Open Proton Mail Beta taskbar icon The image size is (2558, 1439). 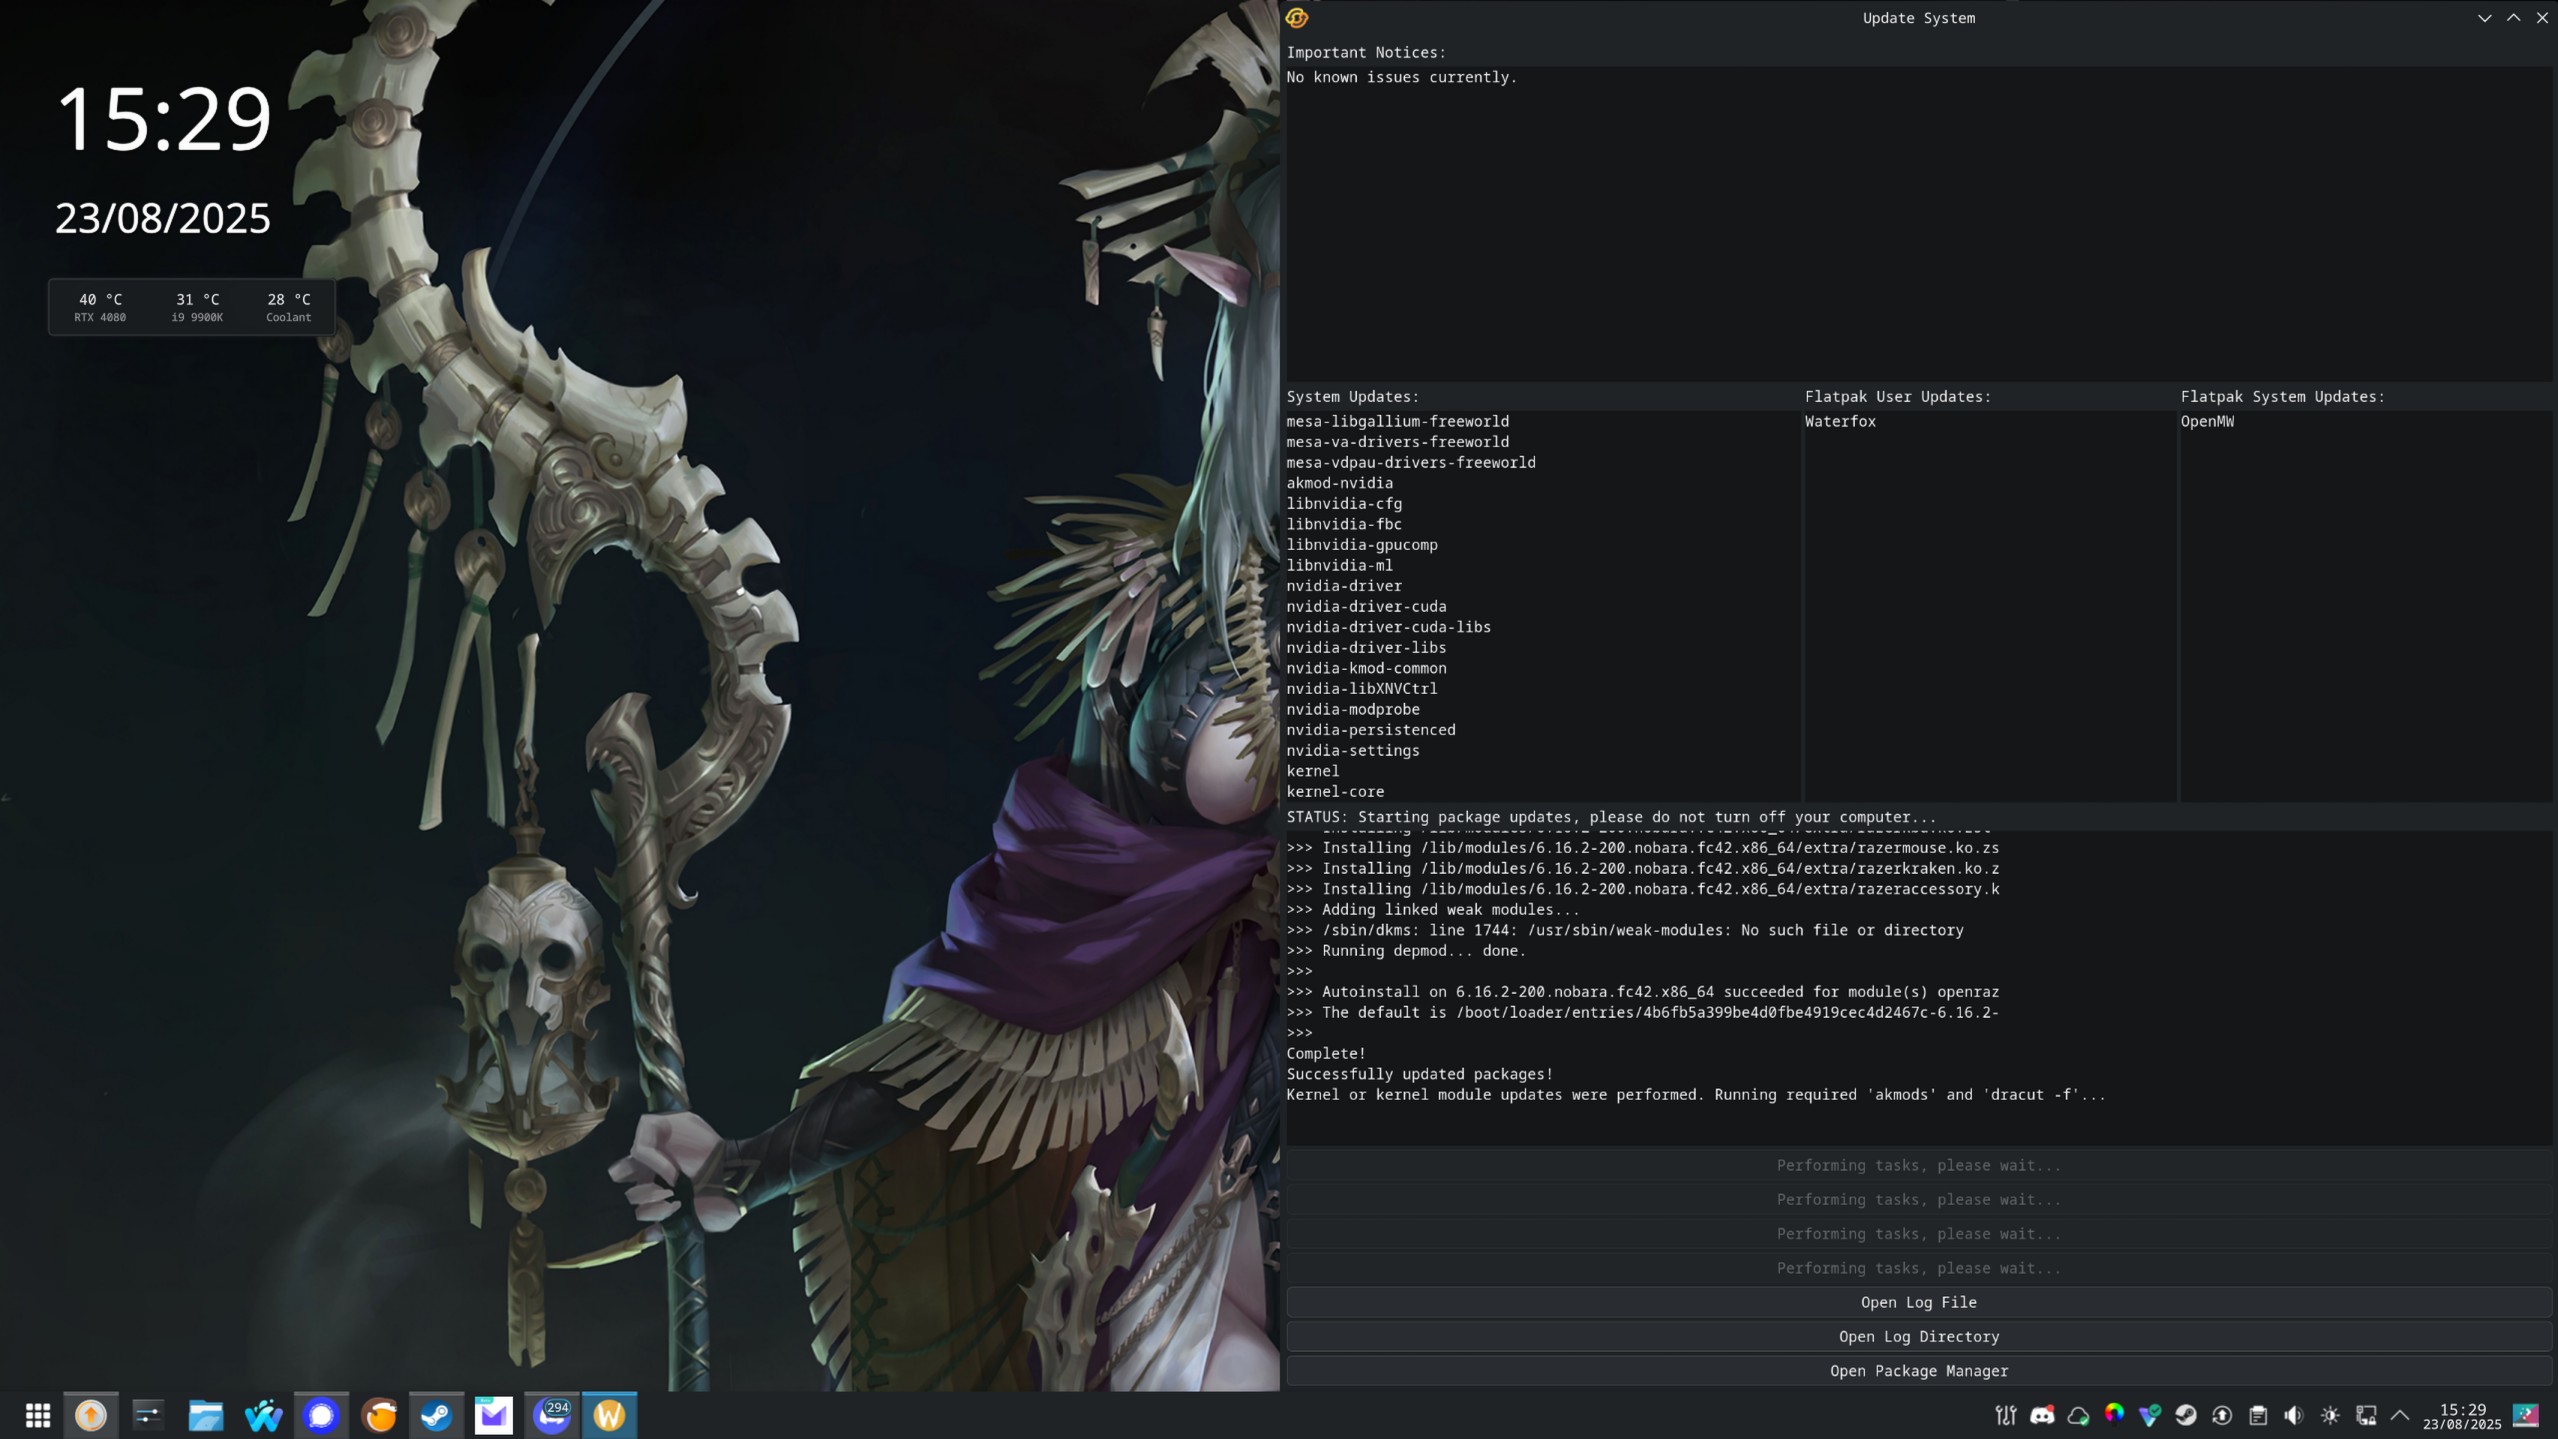pos(493,1415)
